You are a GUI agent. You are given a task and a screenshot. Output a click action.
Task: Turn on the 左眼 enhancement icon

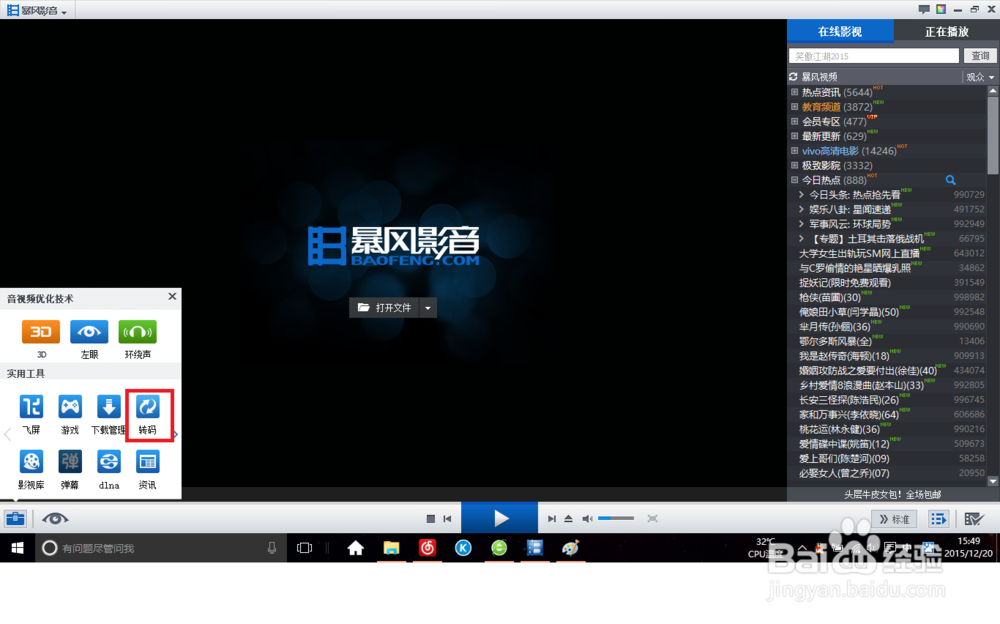point(89,332)
